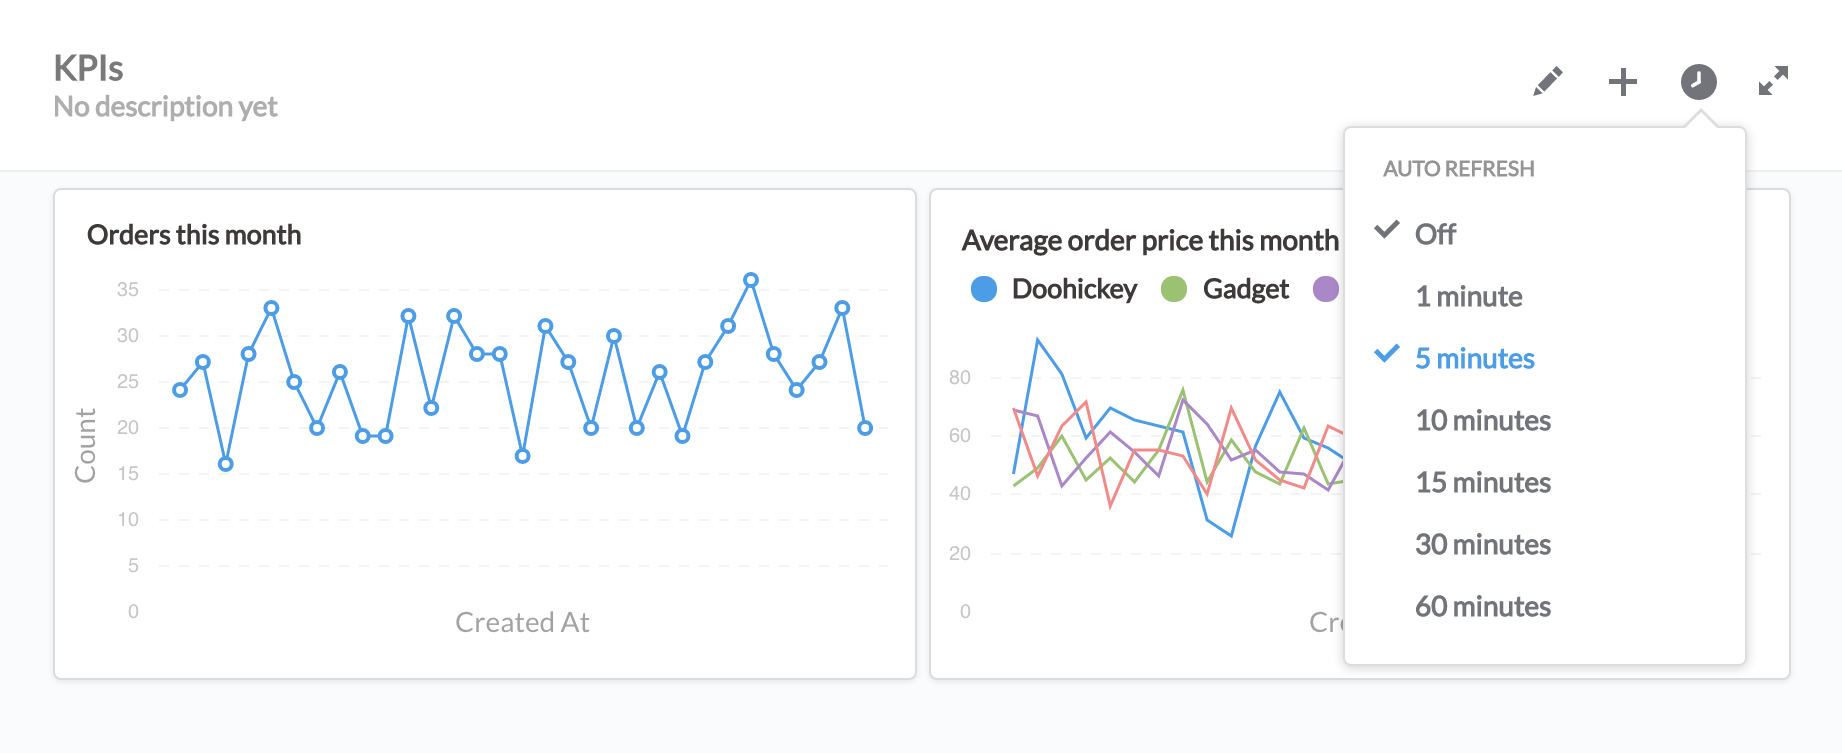Set refresh interval to 30 minutes
1842x753 pixels.
coord(1482,545)
